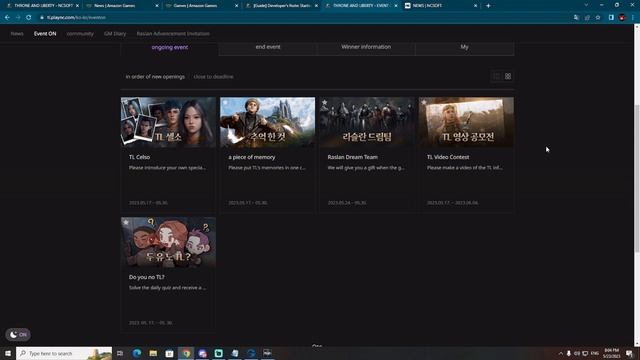Open the Event ON menu item
The height and width of the screenshot is (360, 640).
pos(45,33)
